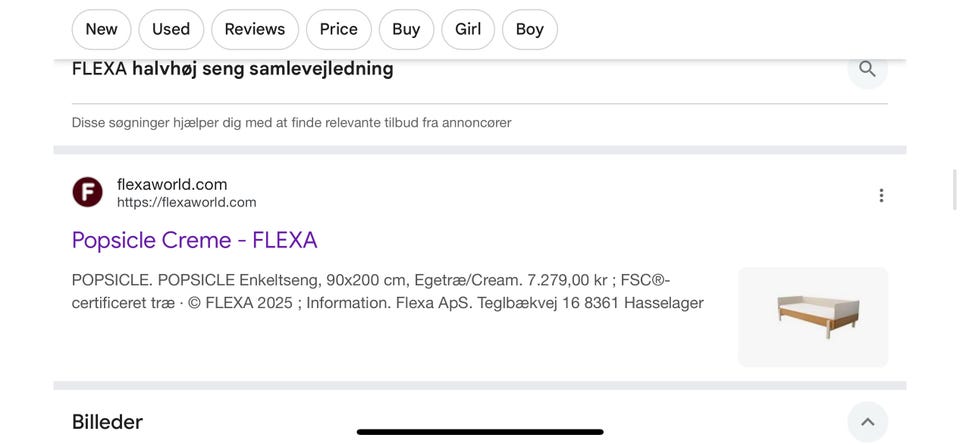Click the https://flexaworld.com URL text
The width and height of the screenshot is (960, 444).
tap(187, 202)
